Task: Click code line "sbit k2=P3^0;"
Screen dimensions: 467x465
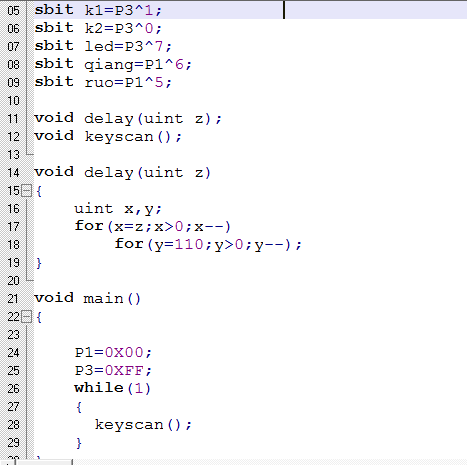Action: click(x=98, y=28)
